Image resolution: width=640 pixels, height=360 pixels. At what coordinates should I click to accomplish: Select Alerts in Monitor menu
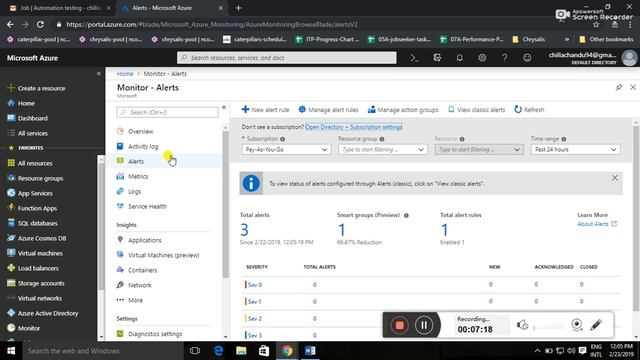coord(163,161)
